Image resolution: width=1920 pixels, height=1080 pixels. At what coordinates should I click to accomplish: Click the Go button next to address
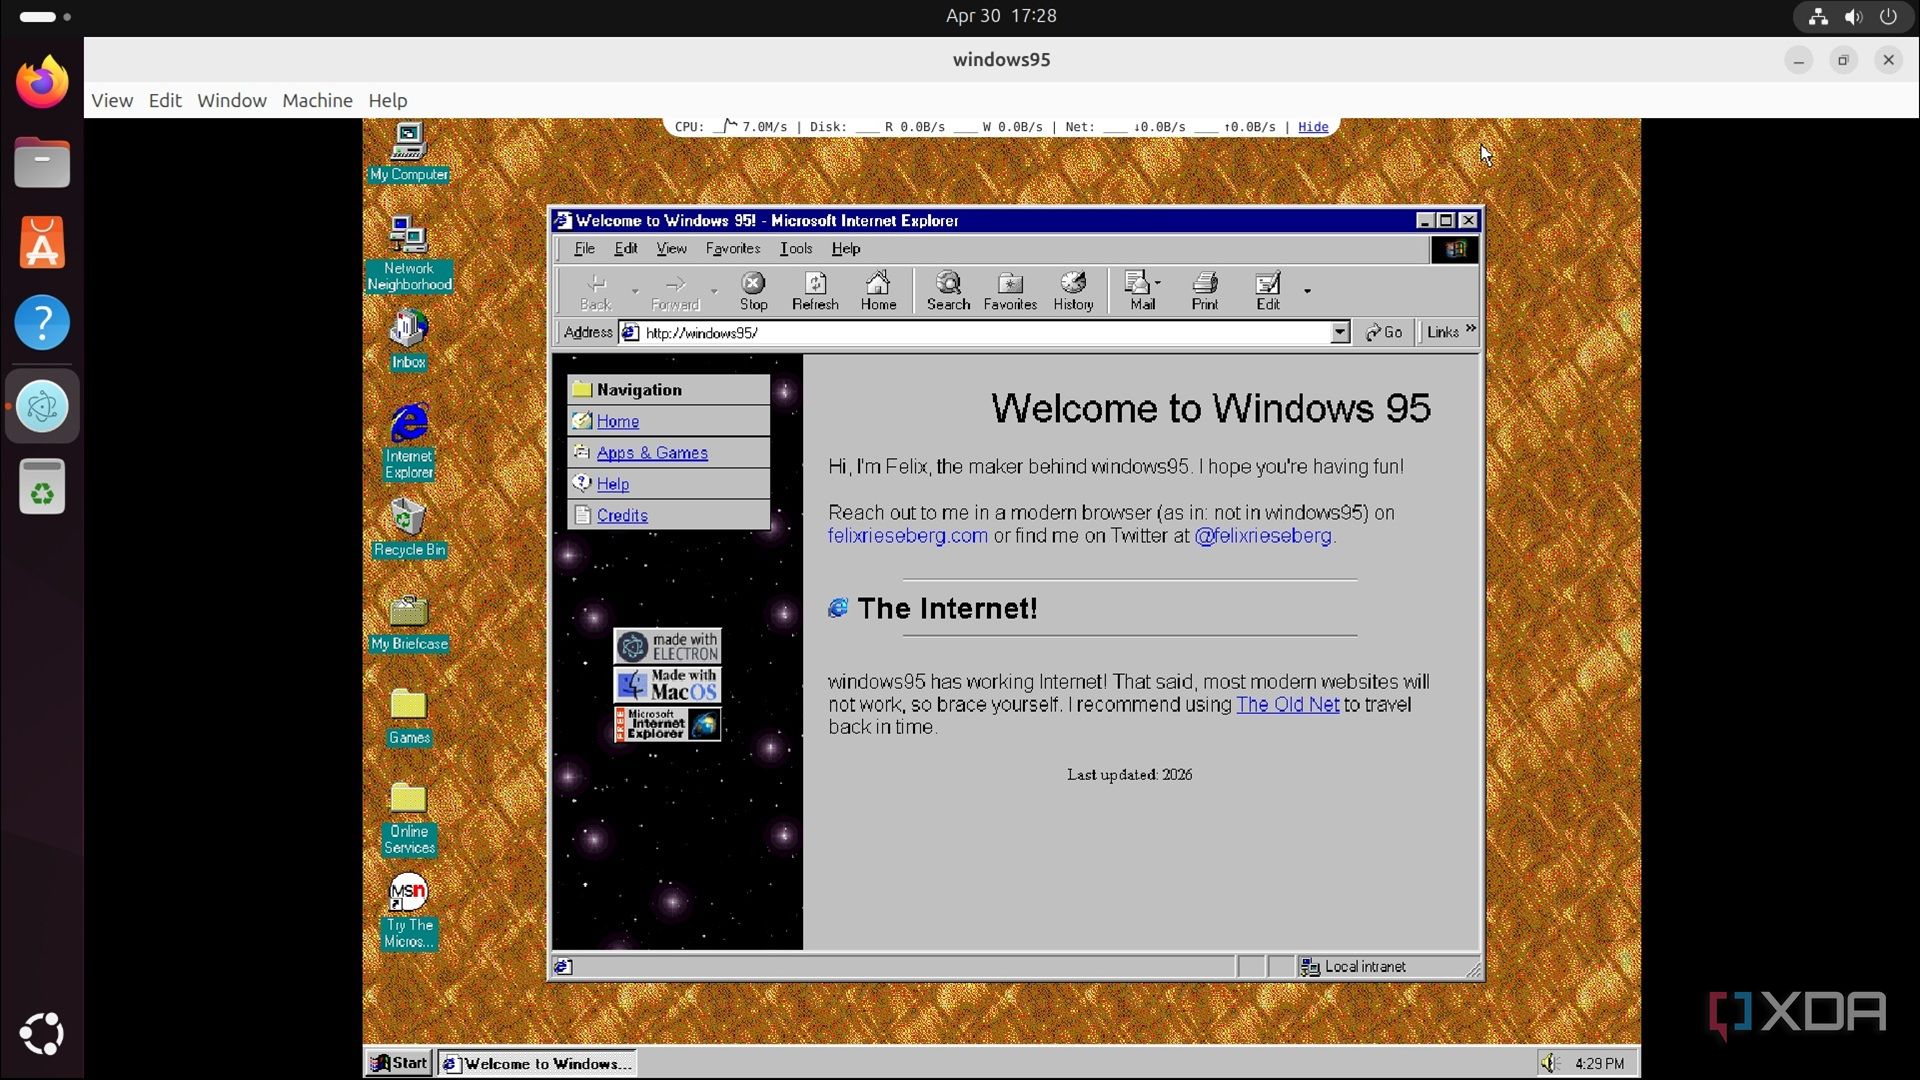pyautogui.click(x=1384, y=332)
